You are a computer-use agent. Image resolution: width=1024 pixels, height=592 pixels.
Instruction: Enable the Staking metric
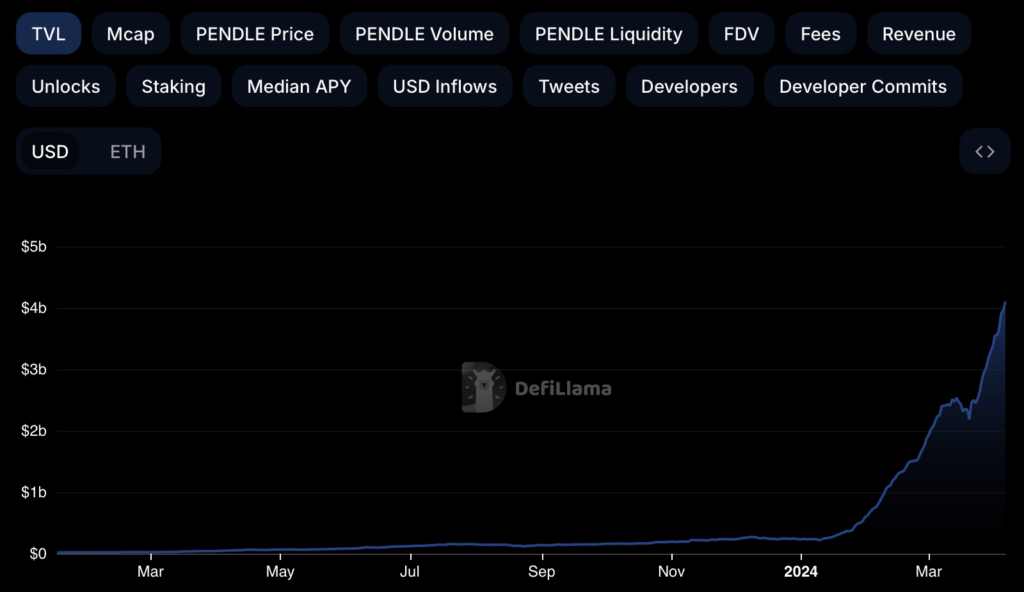click(173, 87)
